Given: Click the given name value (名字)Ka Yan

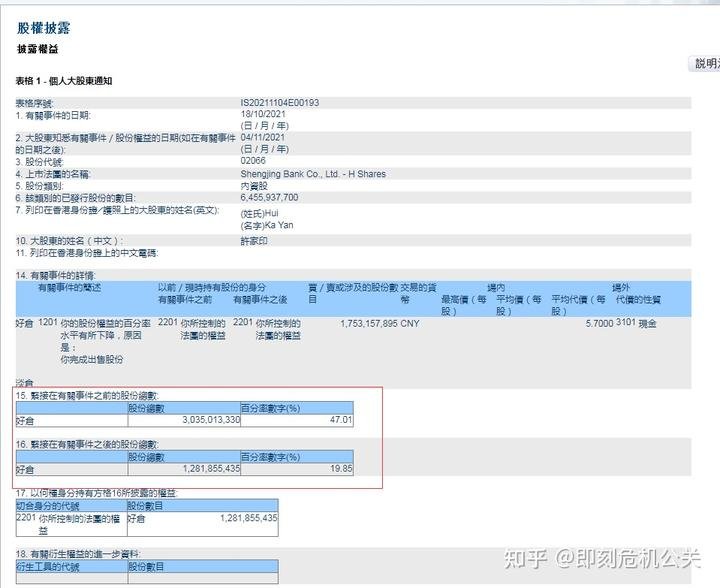Looking at the screenshot, I should pos(267,225).
